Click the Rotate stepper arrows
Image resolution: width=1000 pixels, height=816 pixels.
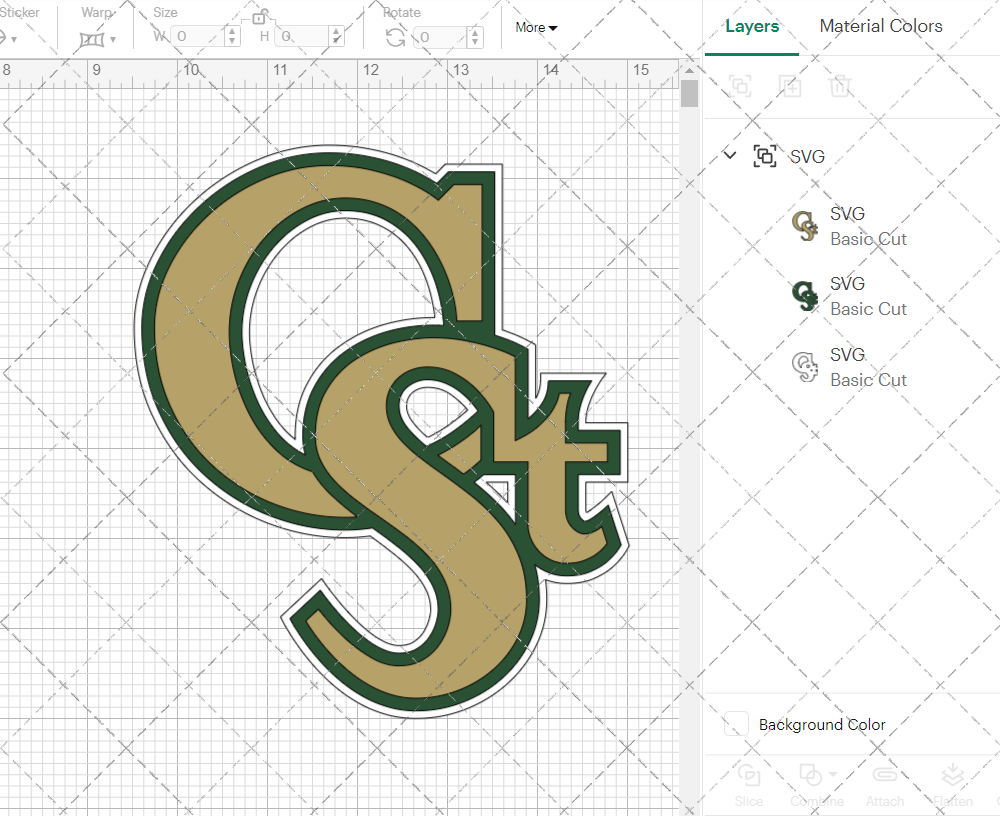point(474,37)
